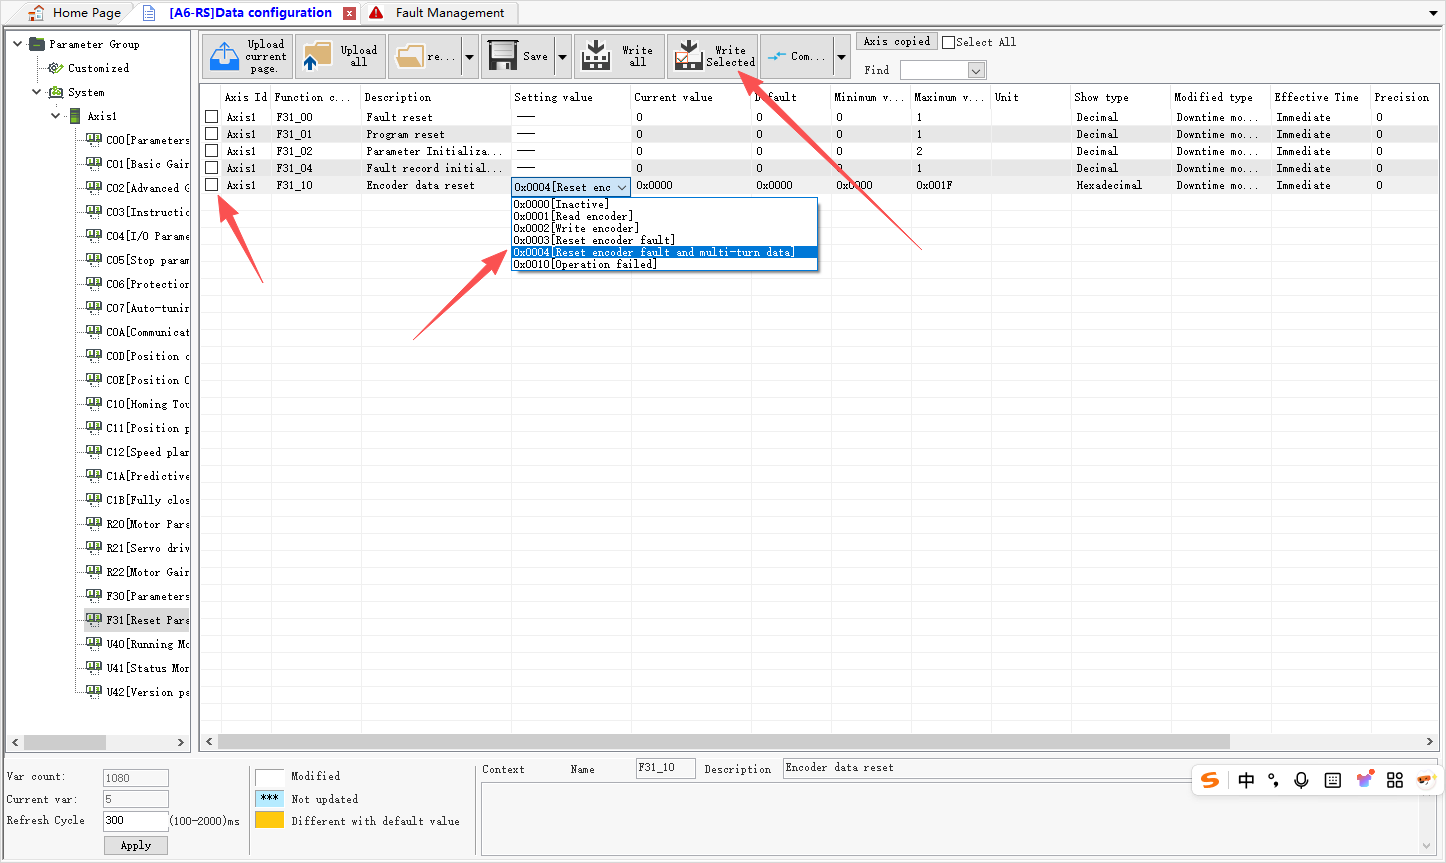The height and width of the screenshot is (863, 1446).
Task: Click the parameter table horizontal scrollbar
Action: [x=723, y=742]
